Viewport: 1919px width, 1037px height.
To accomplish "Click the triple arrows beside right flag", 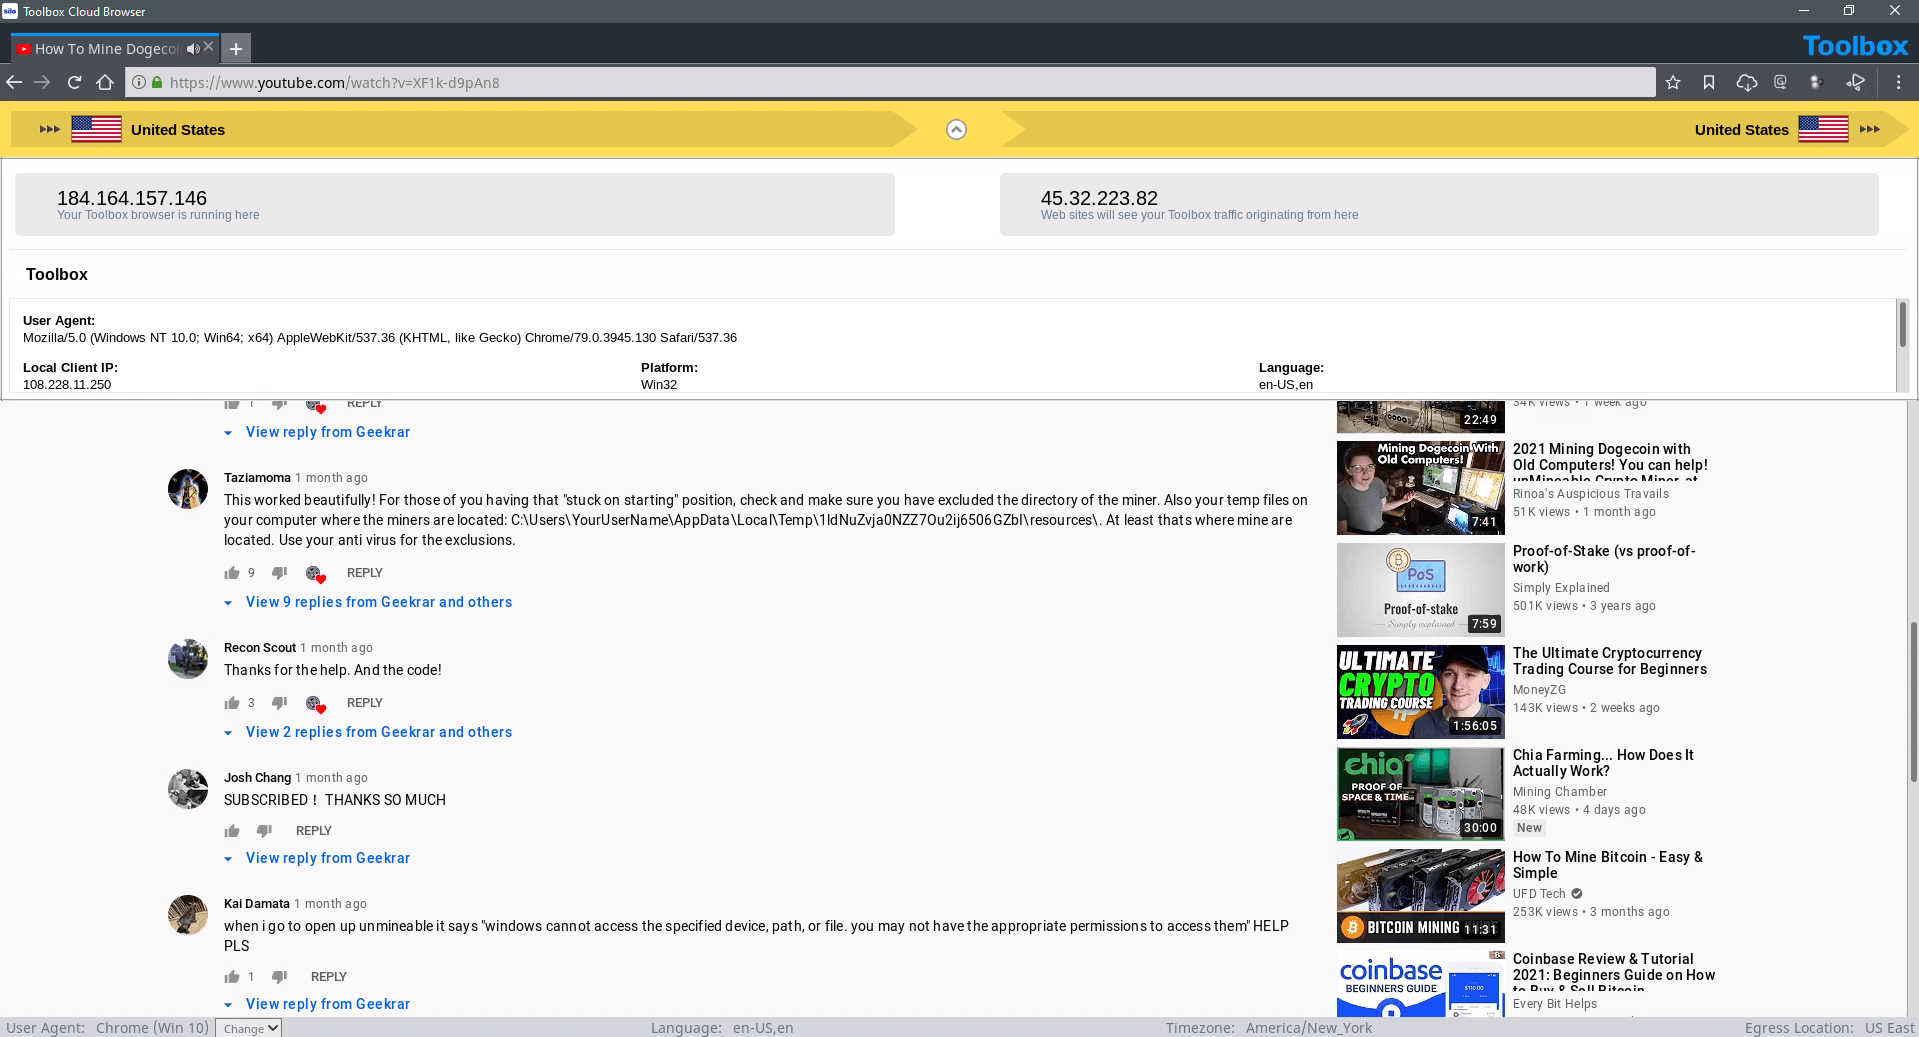I will [x=1870, y=129].
